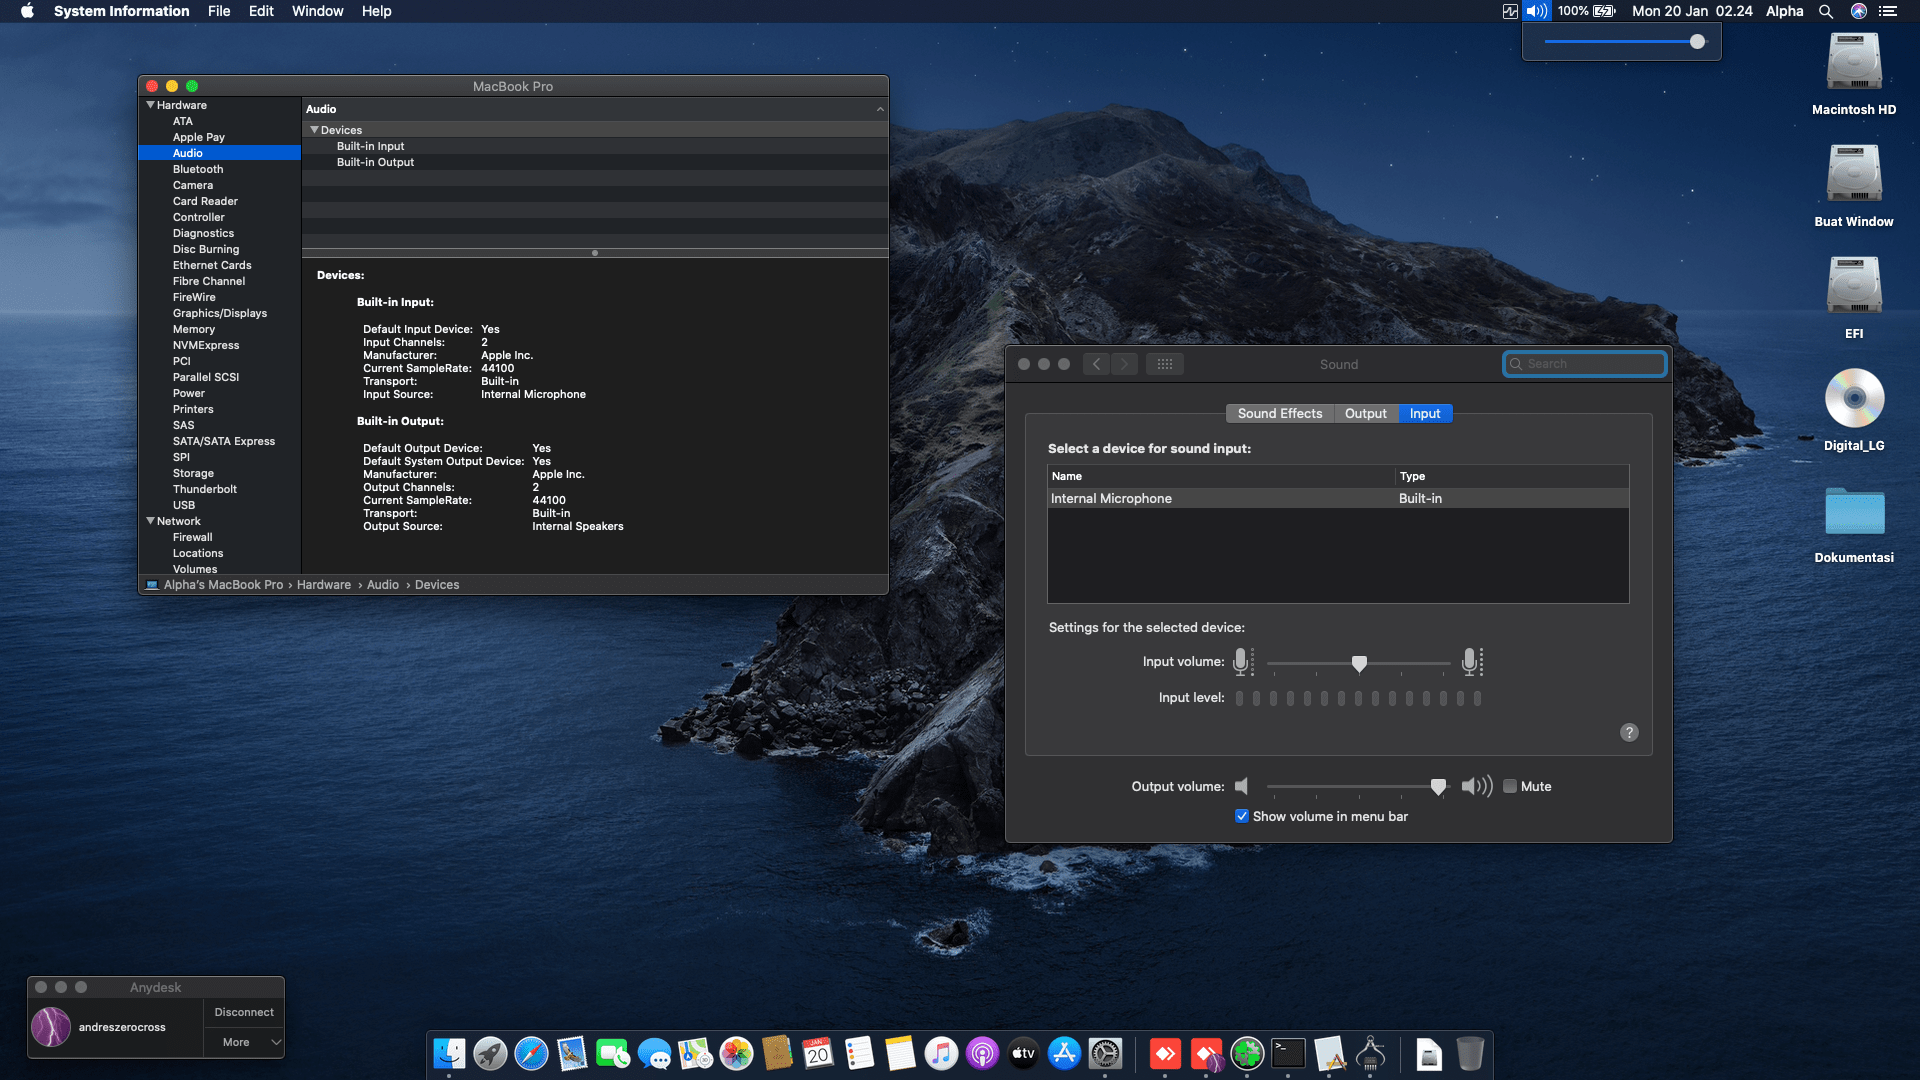Open the More dropdown in Anydesk
Viewport: 1920px width, 1080px height.
245,1042
